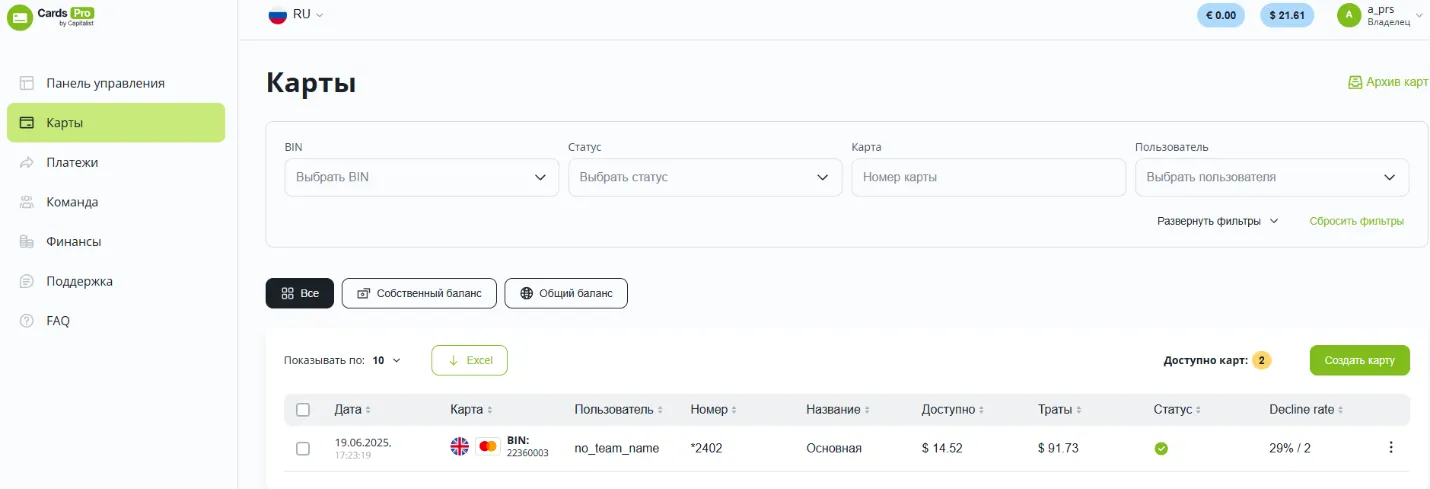Screen dimensions: 1430x489
Task: Click the € 0.00 balance badge
Action: coord(1221,15)
